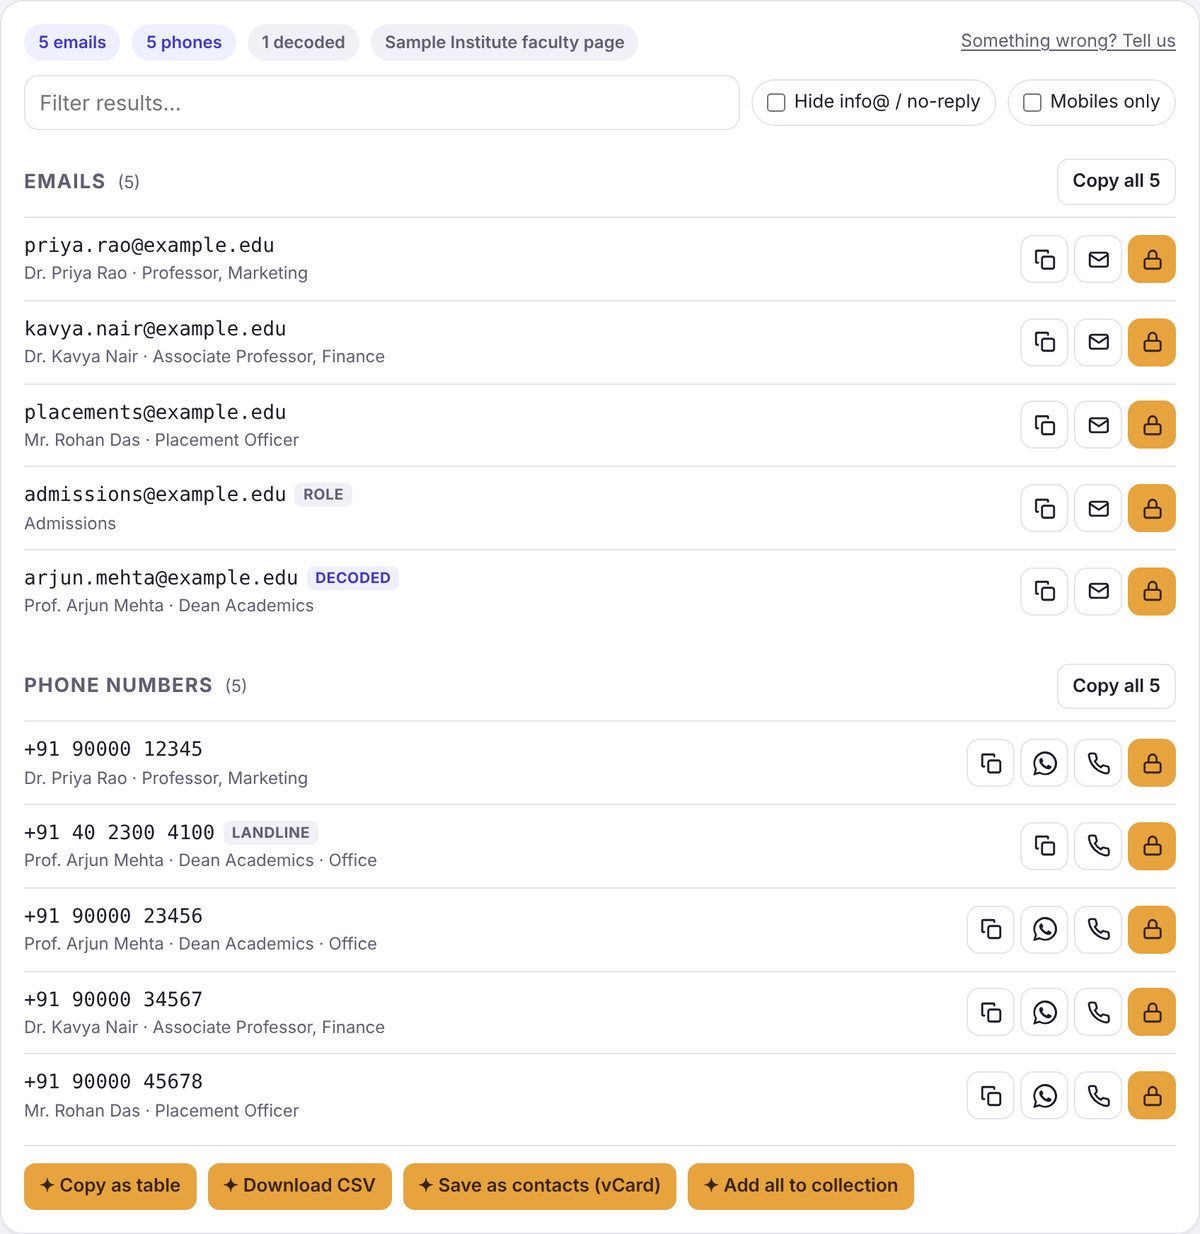Copy all 5 emails button
Screen dimensions: 1200x1234
(x=1116, y=181)
